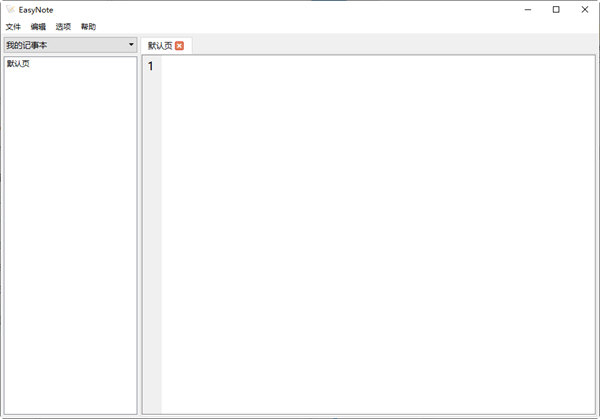Open the 帮助 menu
Viewport: 600px width, 419px height.
coord(88,27)
